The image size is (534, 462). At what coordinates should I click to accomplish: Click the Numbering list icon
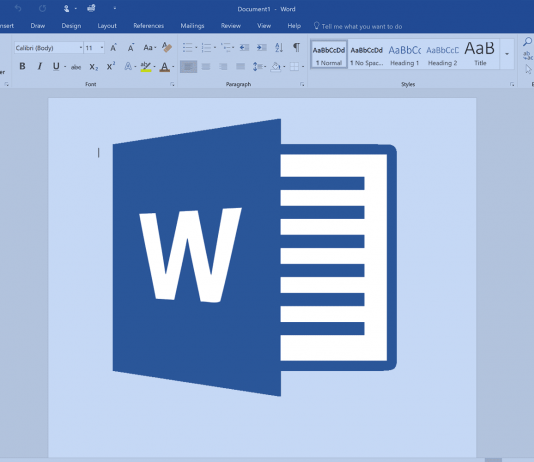pos(206,47)
